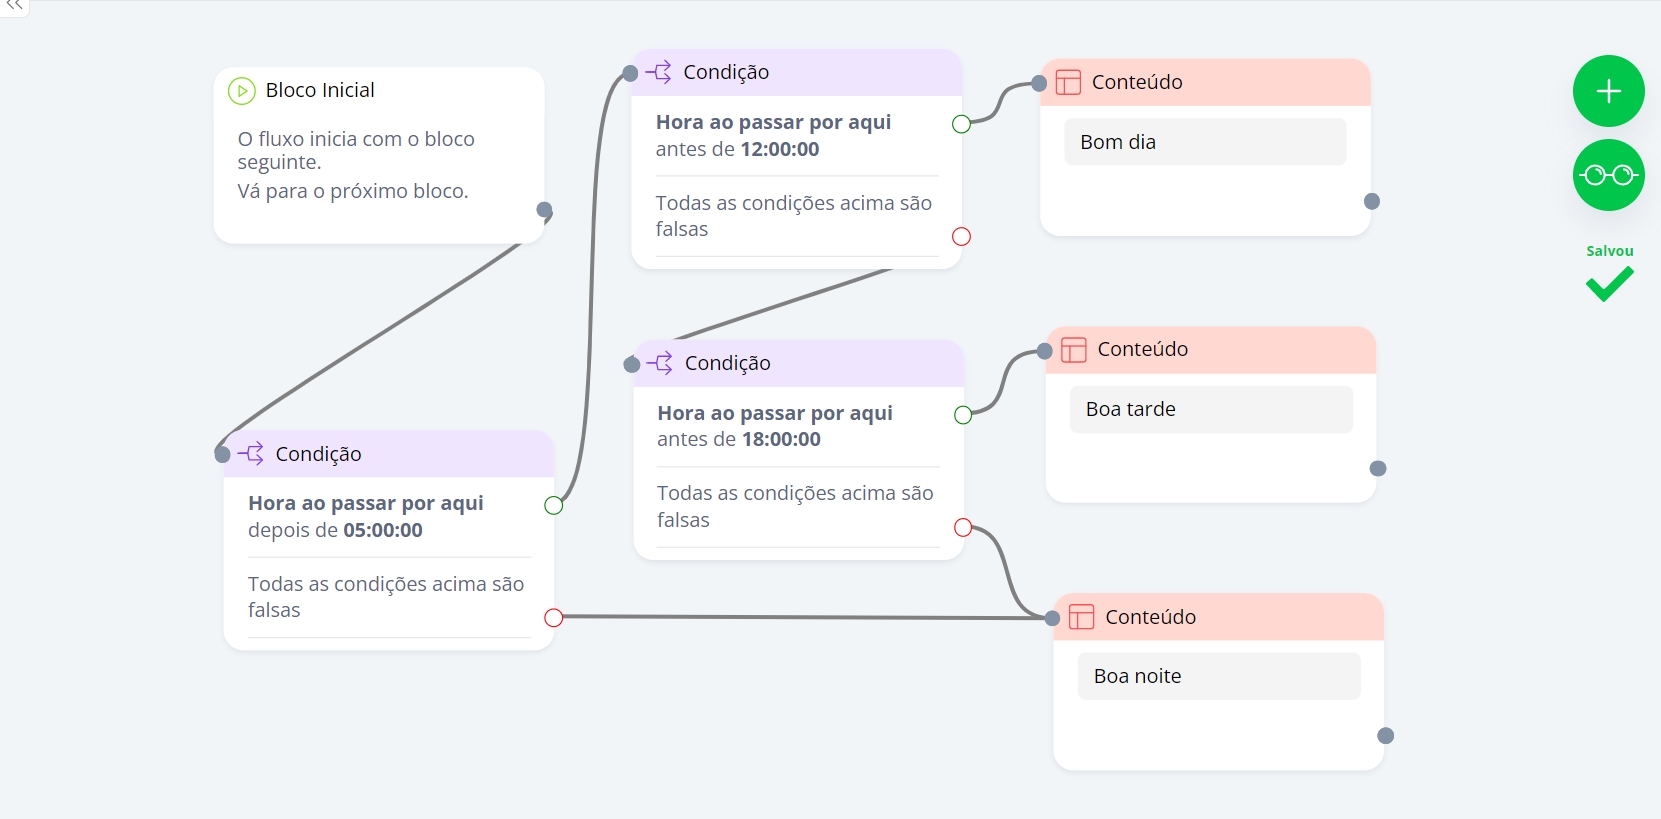This screenshot has width=1661, height=819.
Task: Click the play icon on Bloco Inicial
Action: (242, 91)
